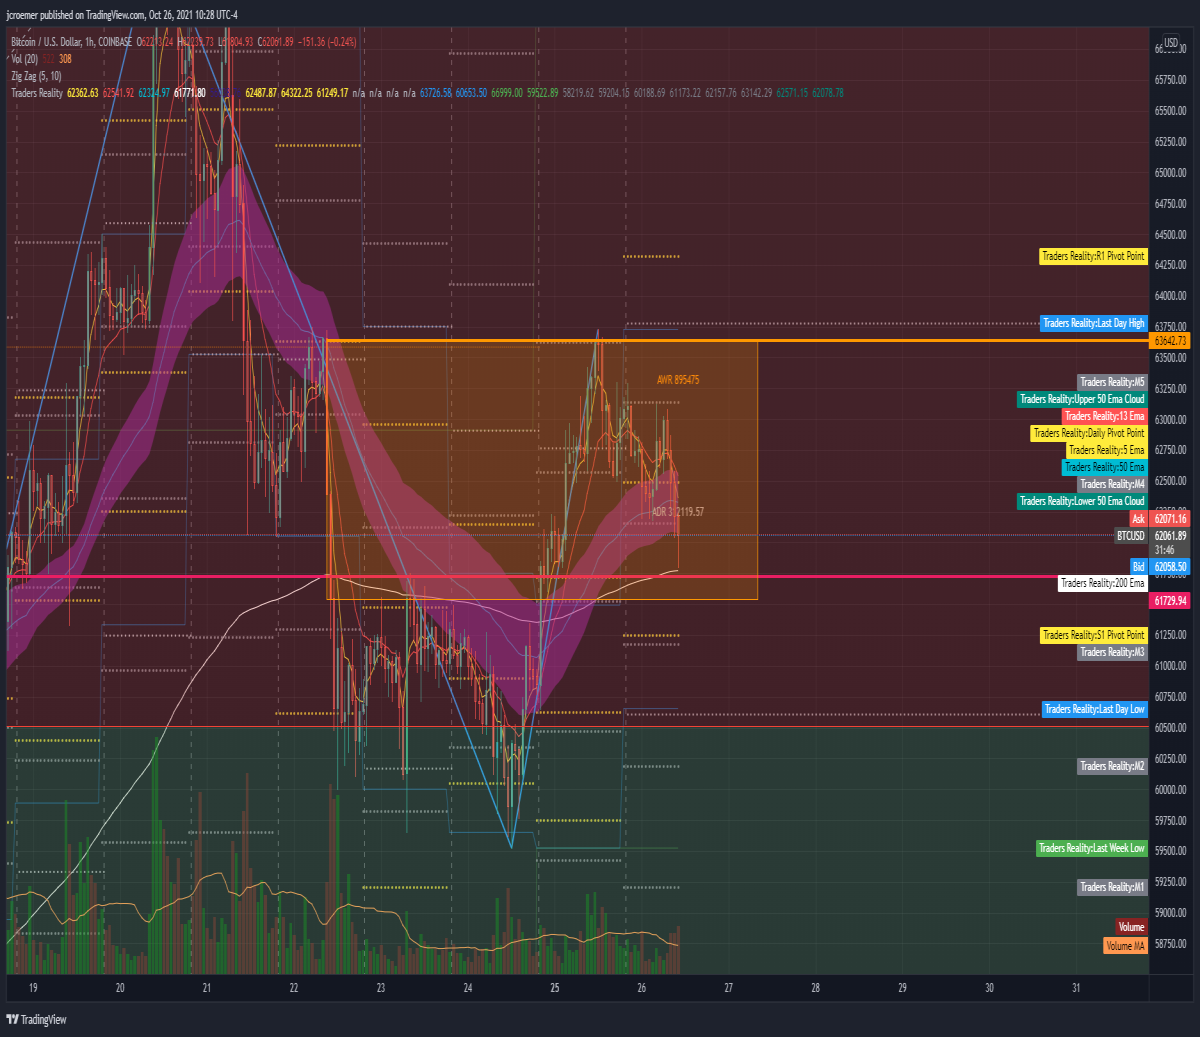The width and height of the screenshot is (1200, 1037).
Task: Click the Traders Reality:13 Ema label
Action: [1104, 416]
